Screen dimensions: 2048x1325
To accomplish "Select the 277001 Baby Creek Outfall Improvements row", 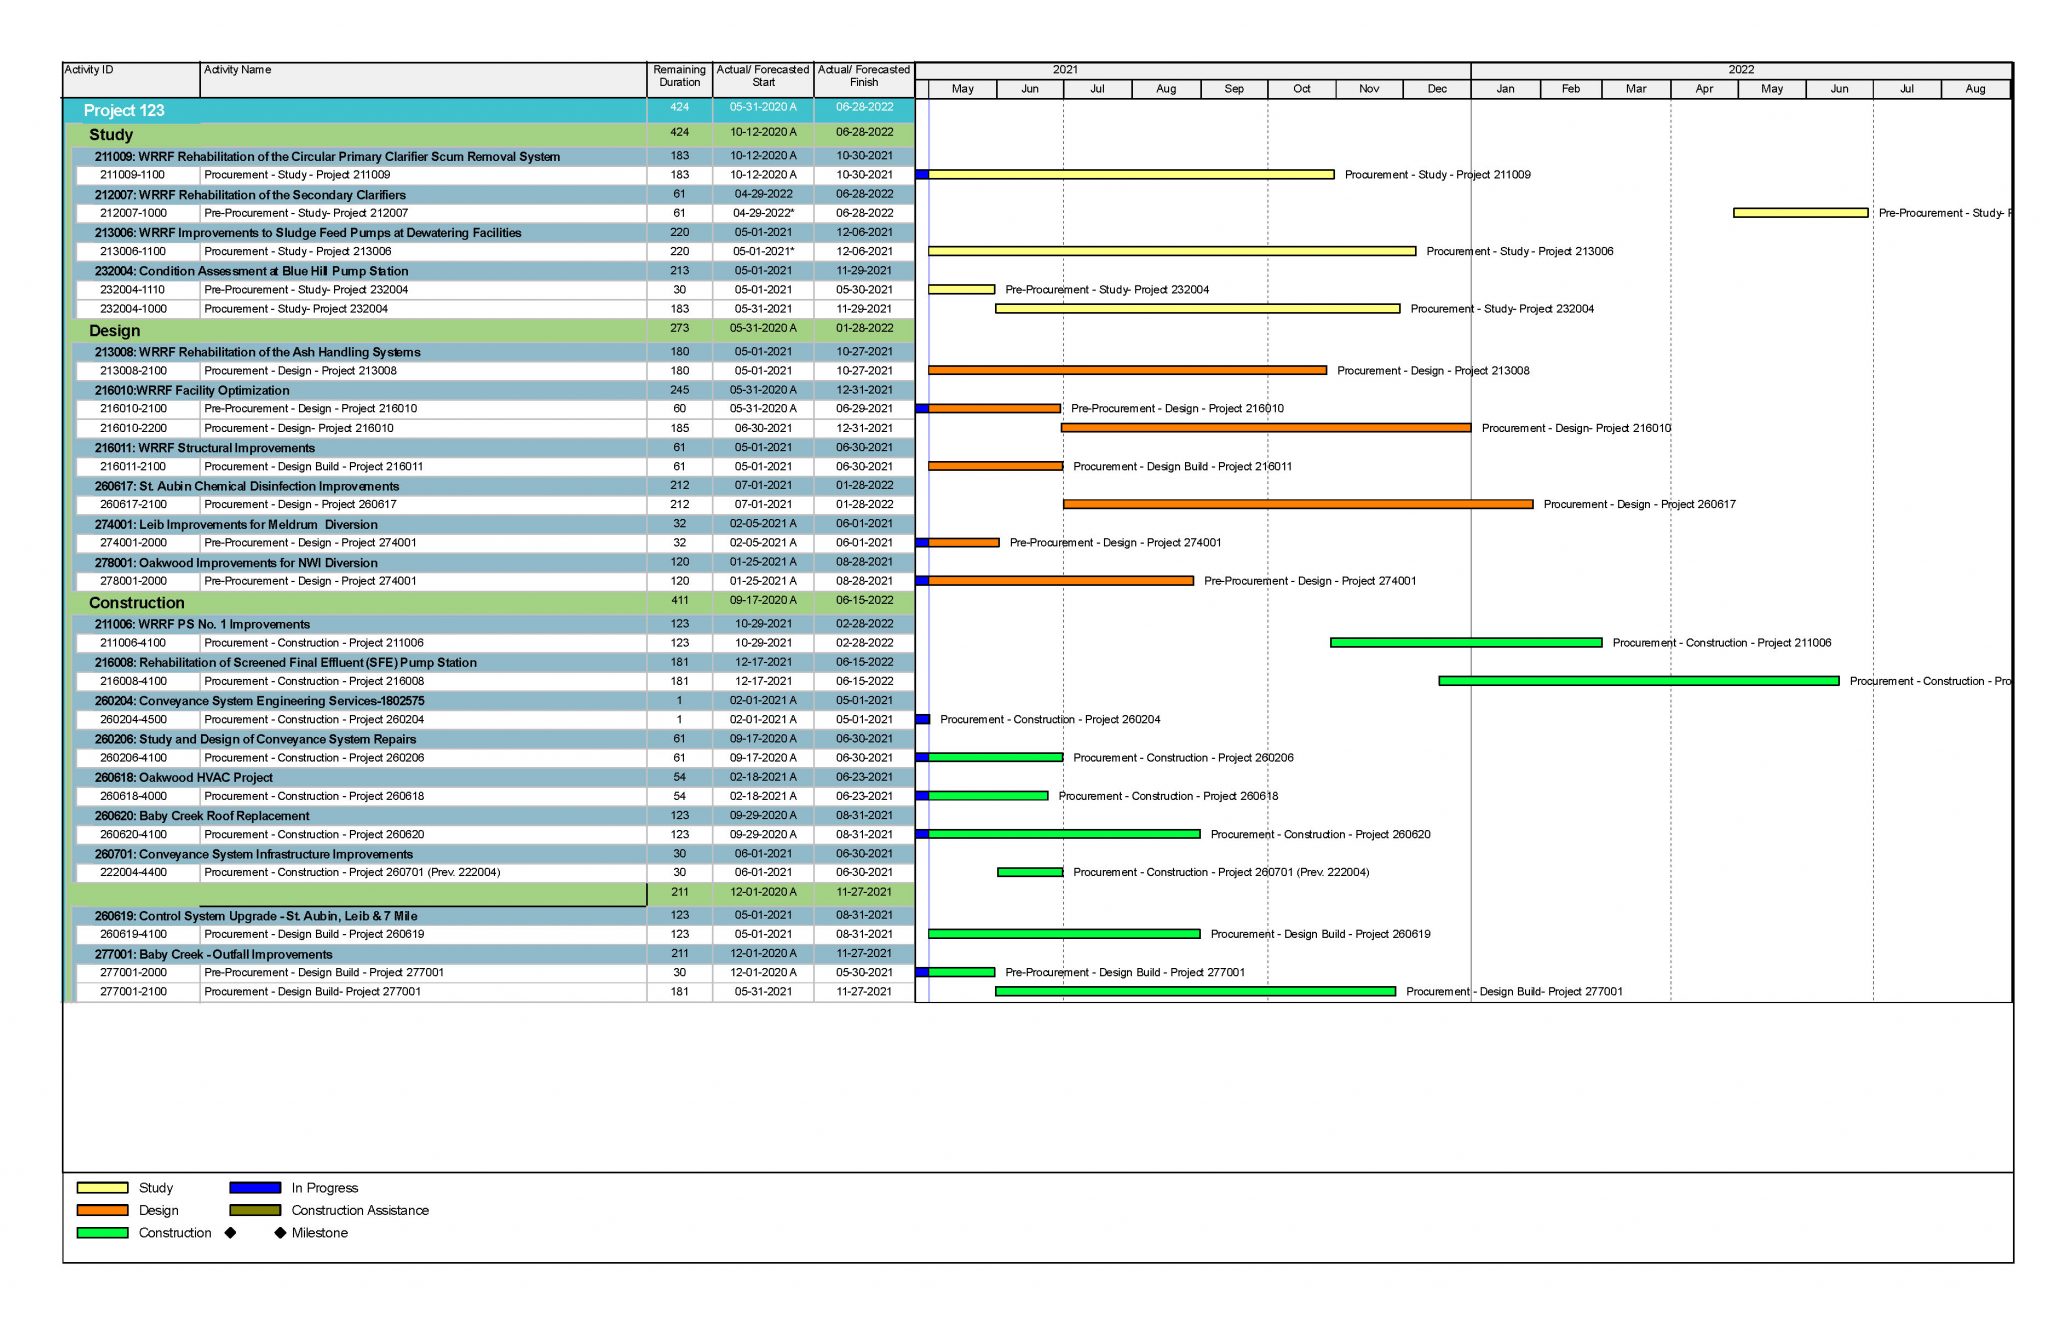I will pyautogui.click(x=494, y=954).
